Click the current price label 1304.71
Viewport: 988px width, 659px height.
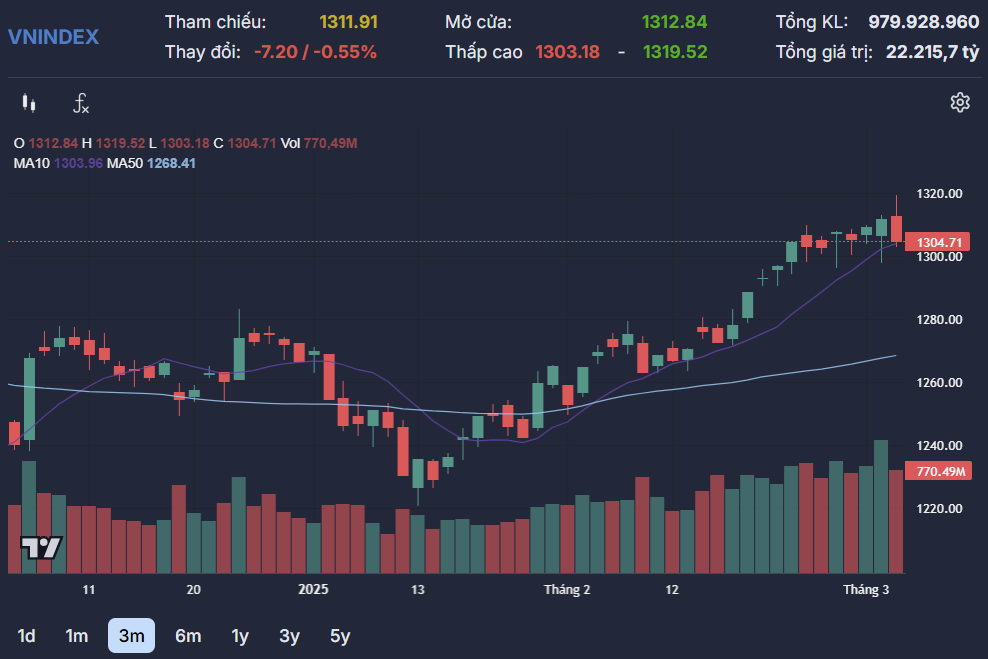click(938, 242)
